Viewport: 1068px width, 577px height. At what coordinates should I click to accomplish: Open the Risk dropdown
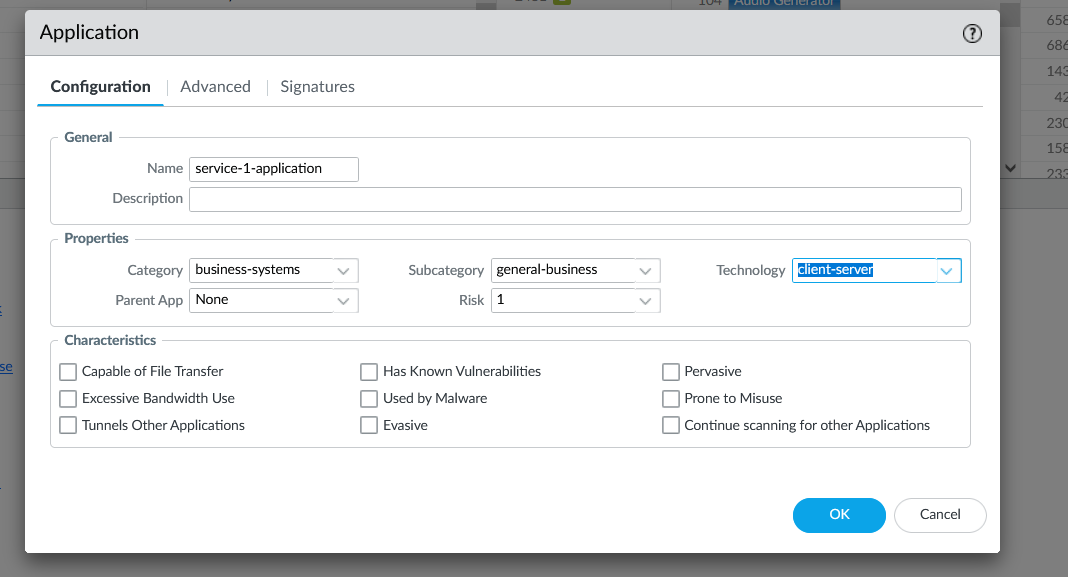(x=646, y=300)
